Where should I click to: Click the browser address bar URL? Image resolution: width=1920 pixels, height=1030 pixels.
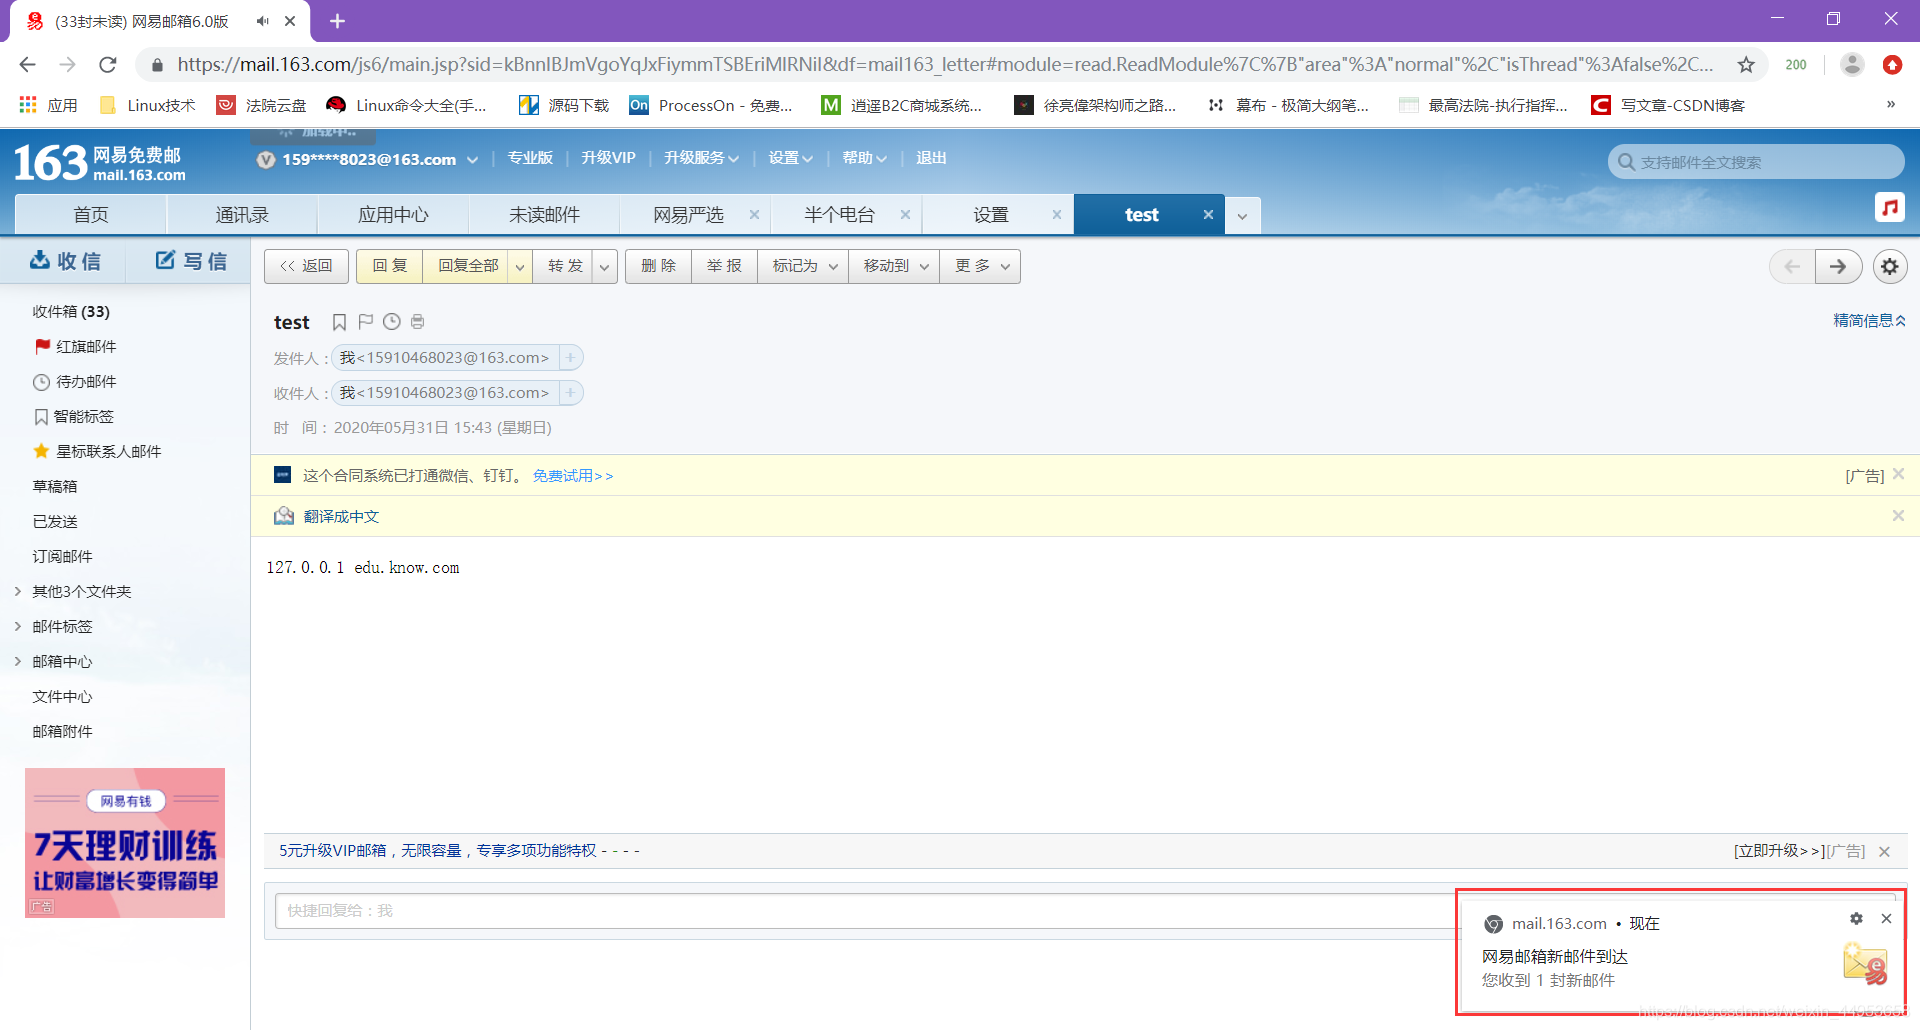pos(945,65)
